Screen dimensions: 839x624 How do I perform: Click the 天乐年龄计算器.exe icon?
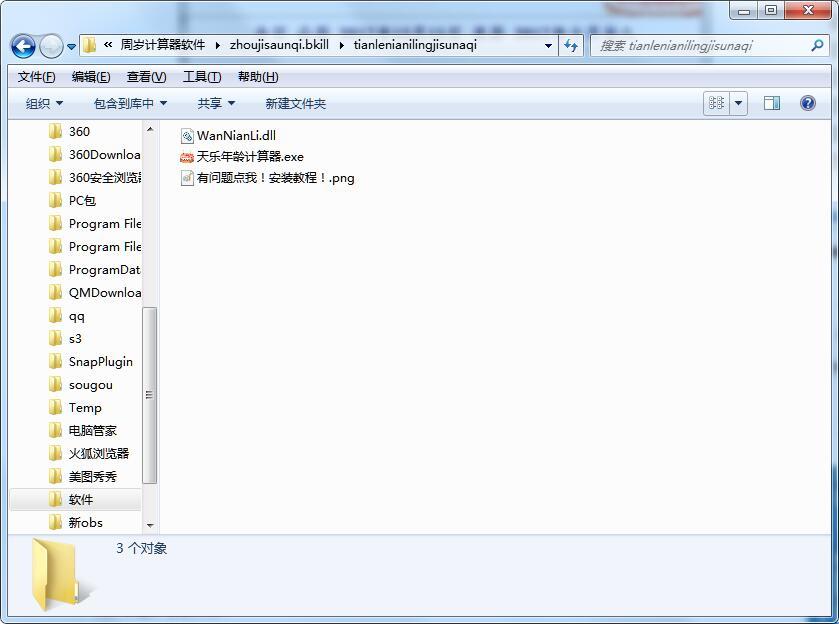[x=187, y=157]
